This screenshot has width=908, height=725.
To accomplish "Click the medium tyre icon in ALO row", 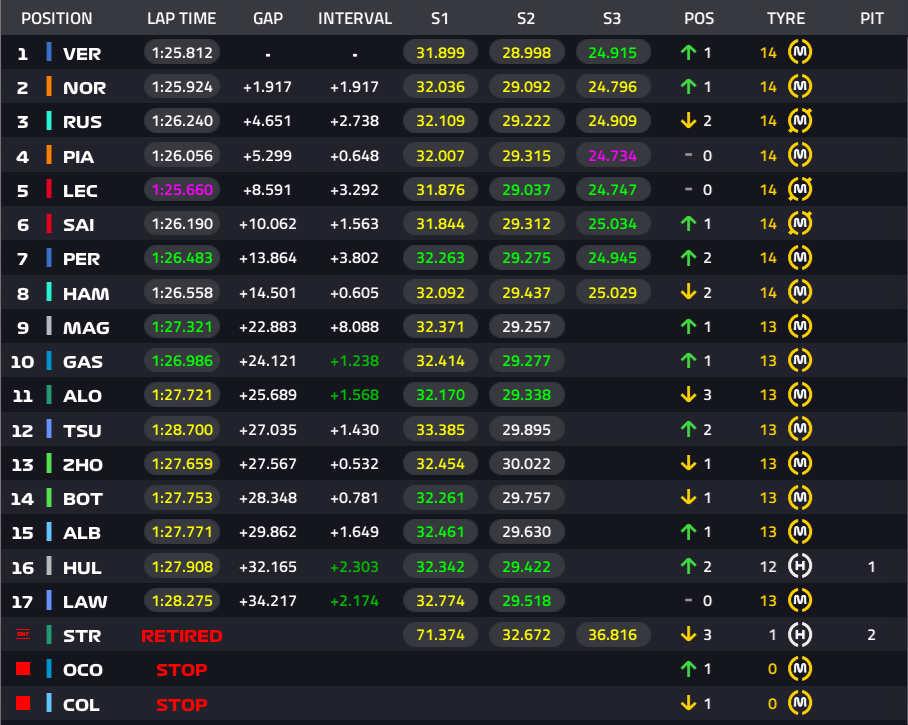I will (x=800, y=394).
